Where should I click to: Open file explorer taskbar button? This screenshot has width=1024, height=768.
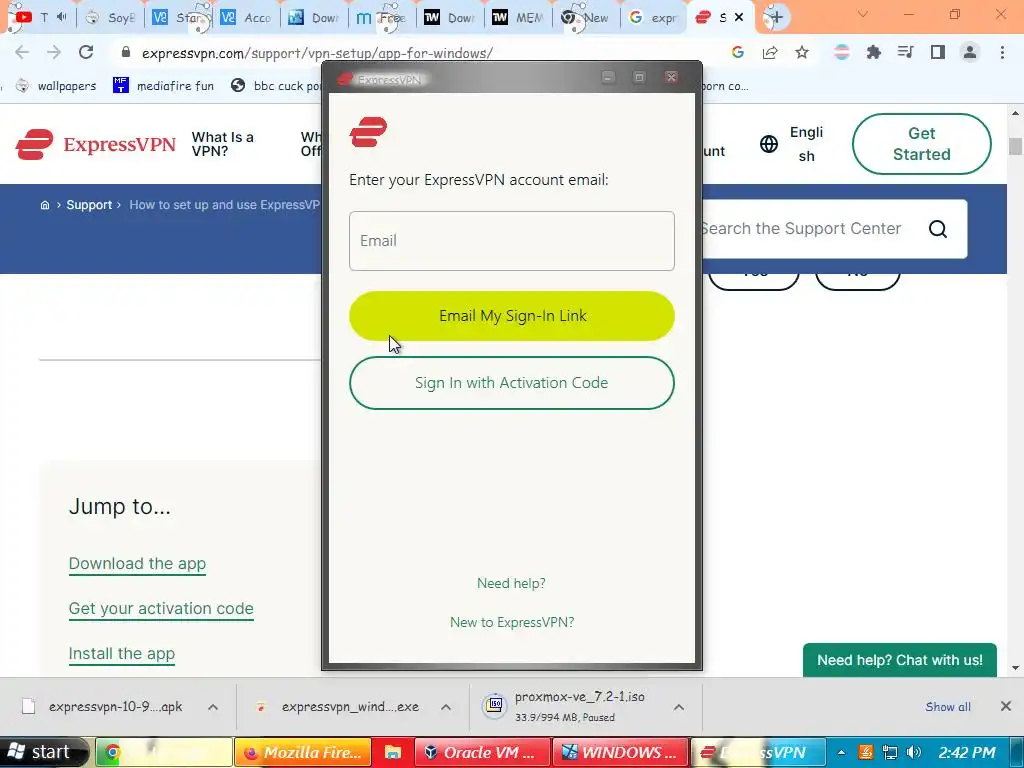coord(392,753)
